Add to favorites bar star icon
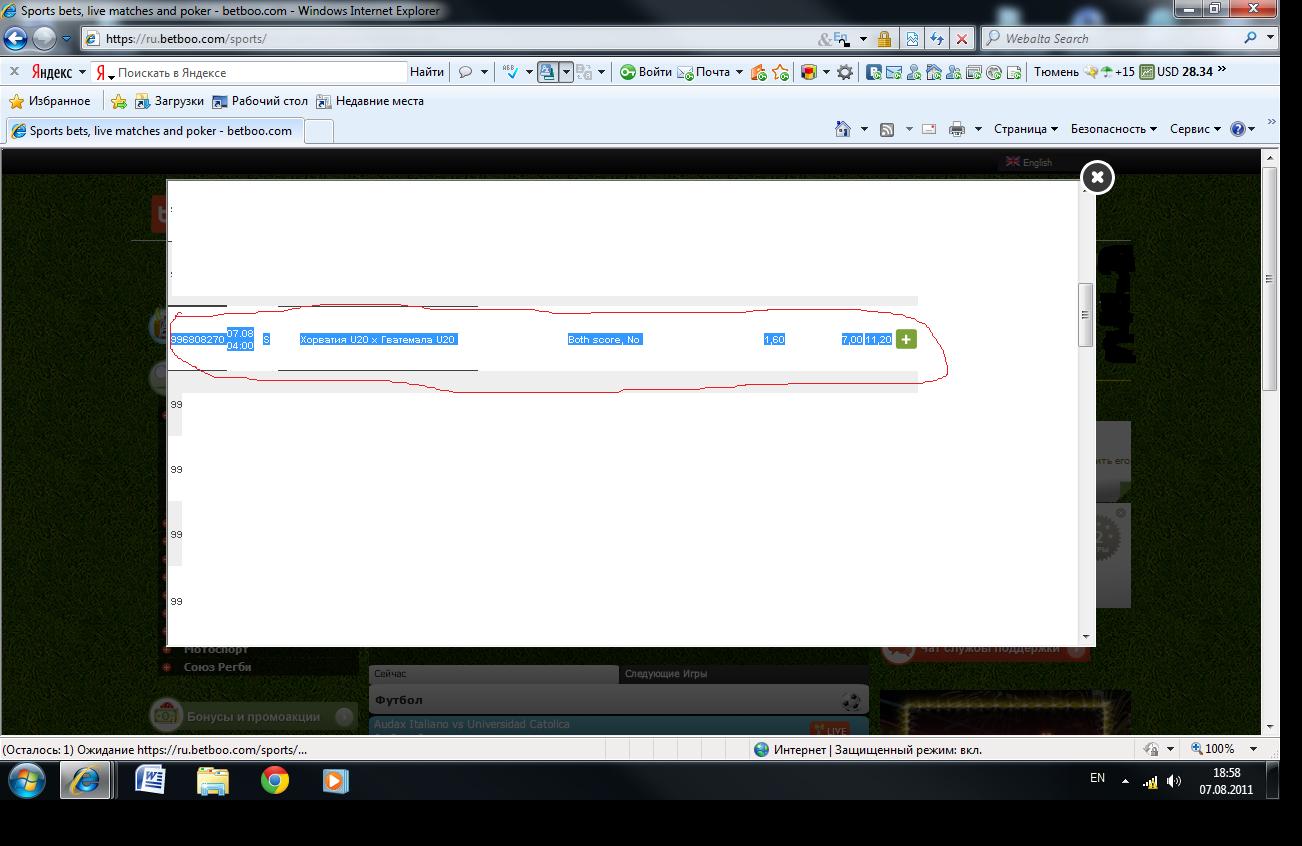 pos(119,101)
